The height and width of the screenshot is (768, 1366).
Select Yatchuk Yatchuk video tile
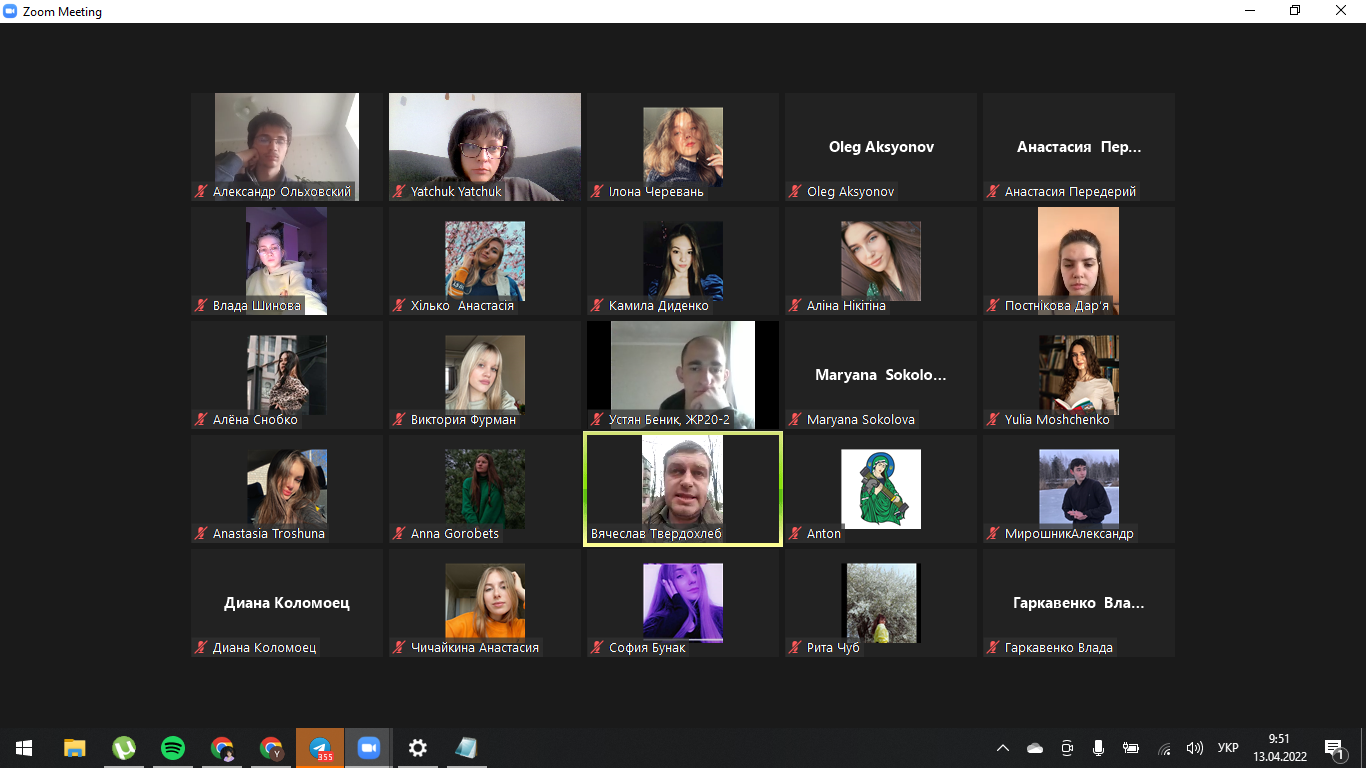485,147
